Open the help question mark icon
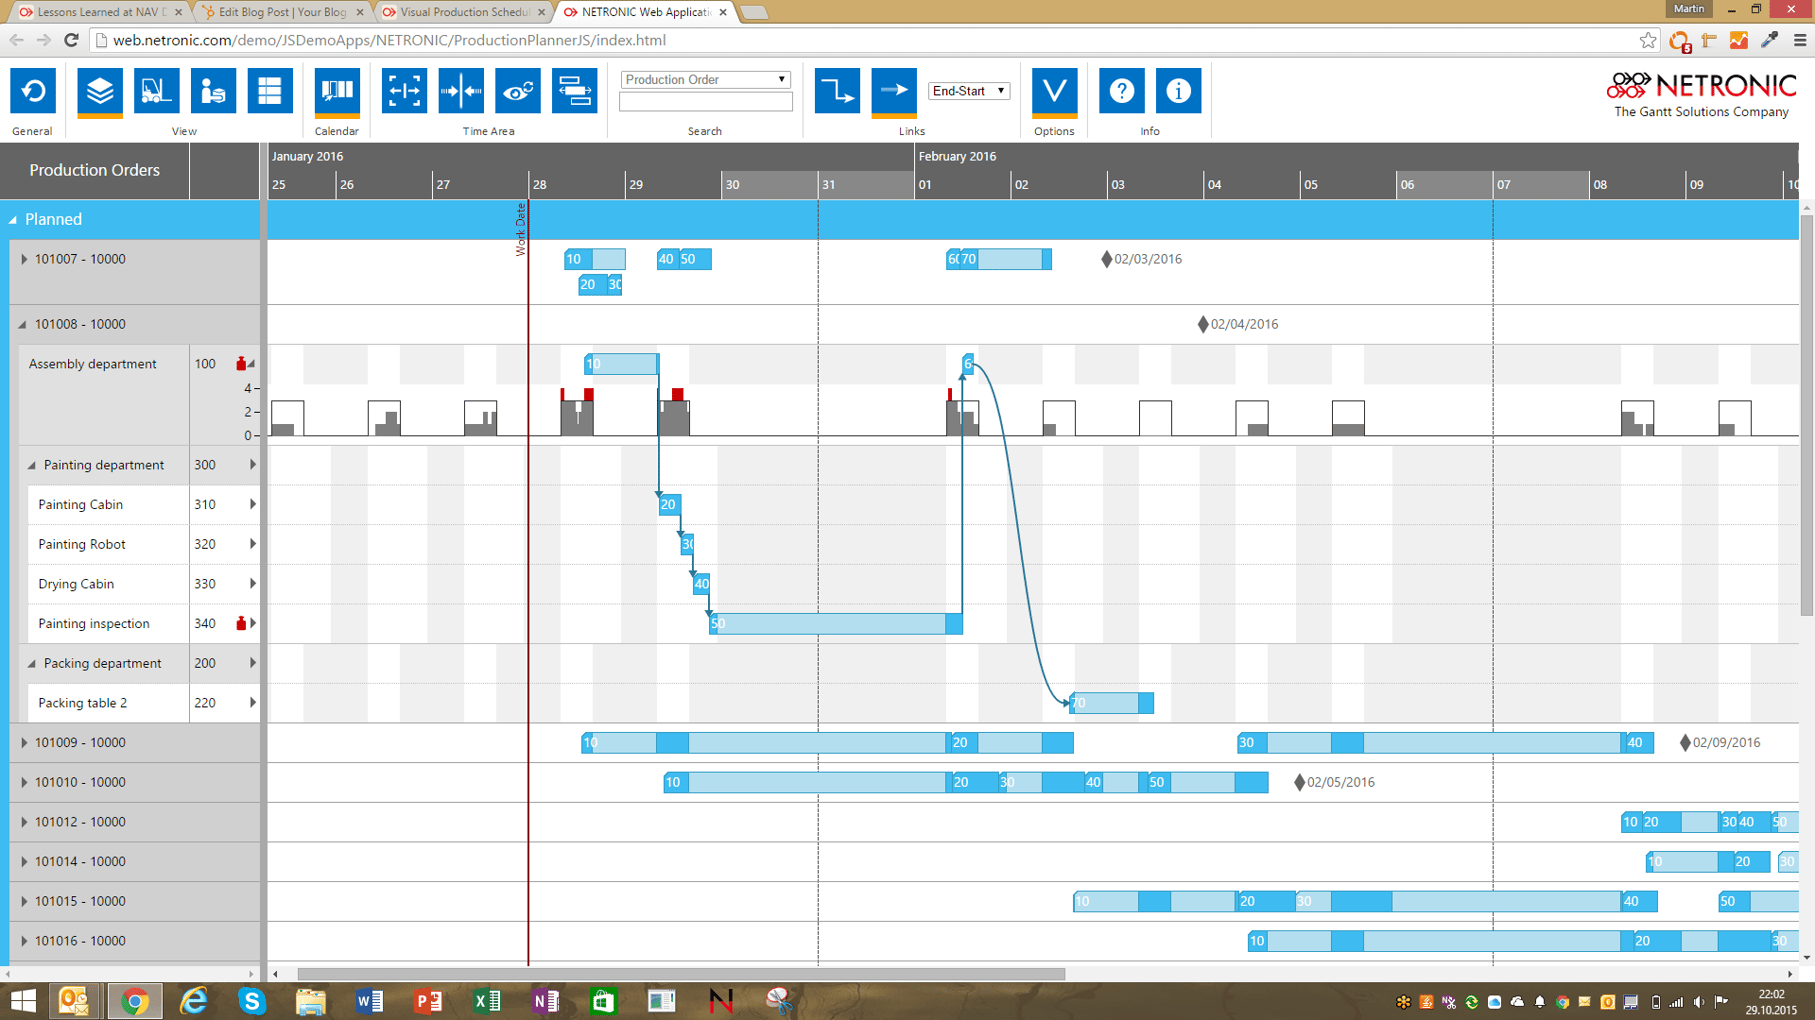 pos(1122,91)
